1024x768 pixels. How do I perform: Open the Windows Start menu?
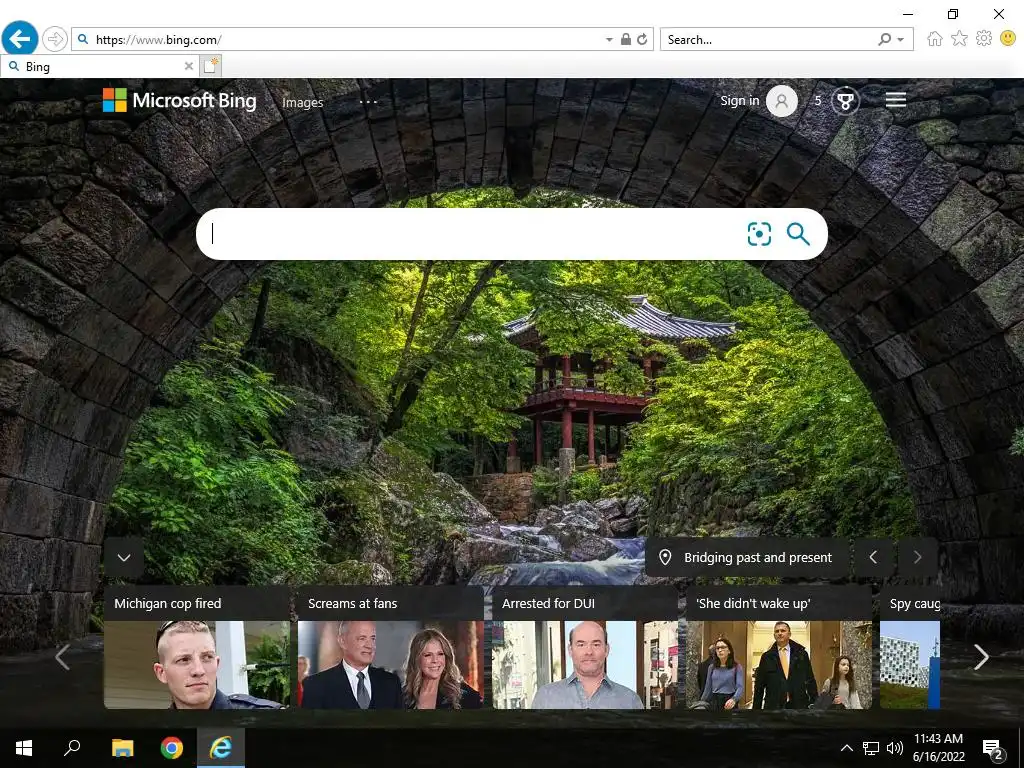[x=24, y=748]
